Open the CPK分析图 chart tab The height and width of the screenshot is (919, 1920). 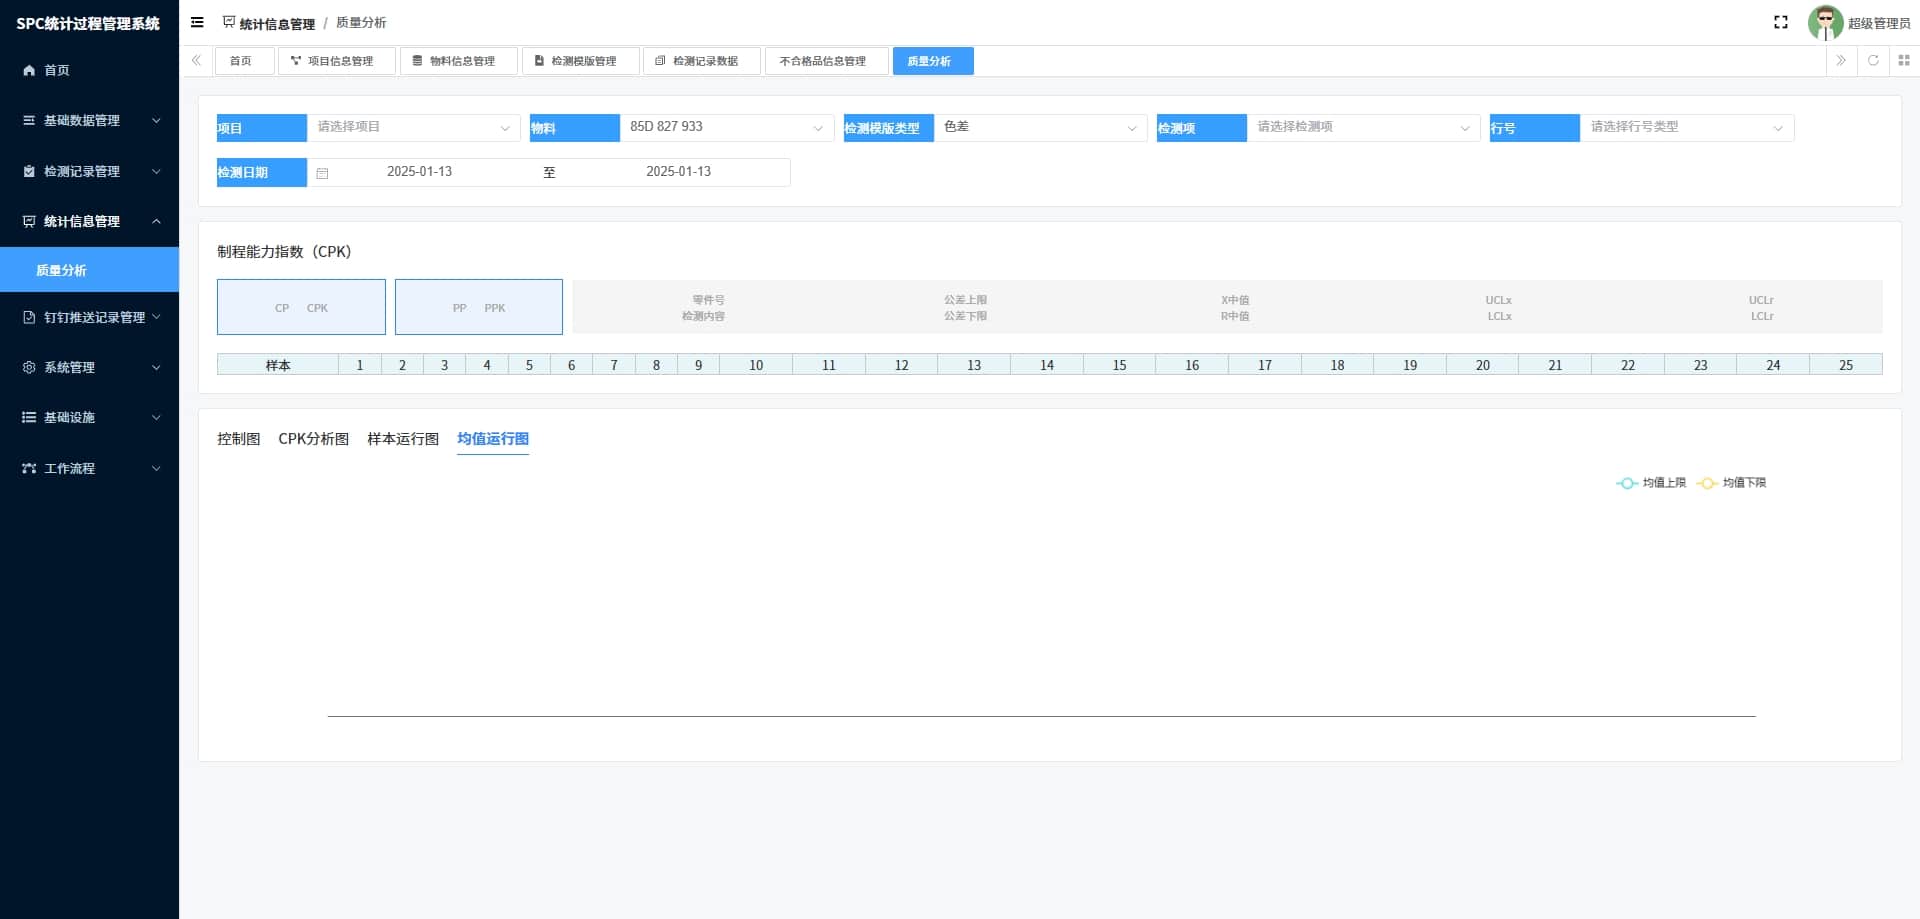click(314, 439)
